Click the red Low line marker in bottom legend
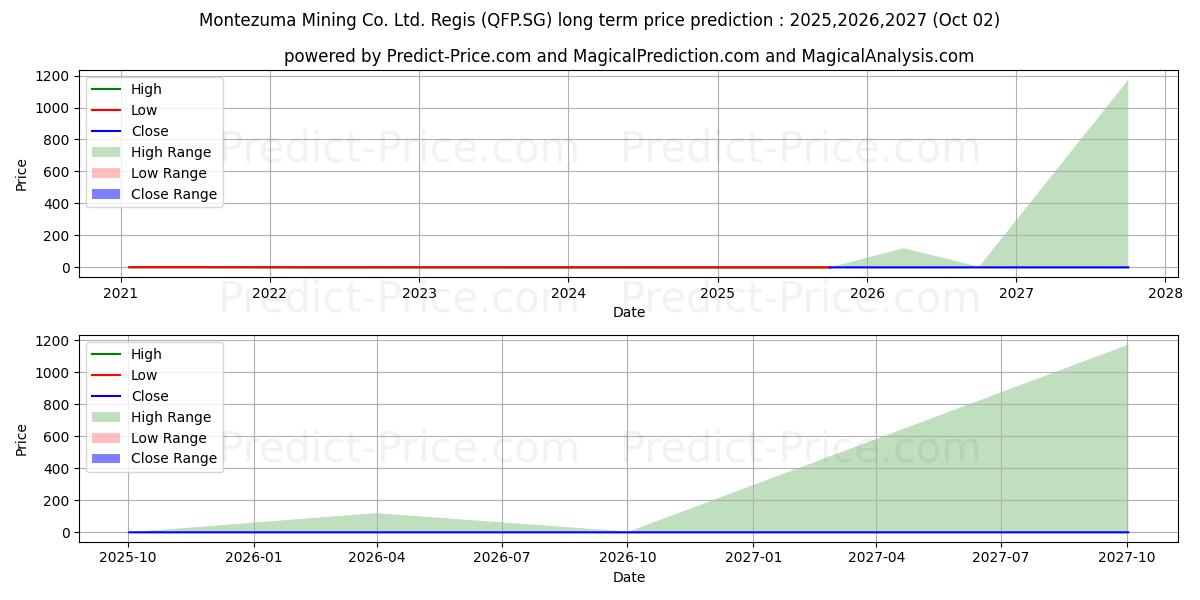1200x600 pixels. (105, 375)
